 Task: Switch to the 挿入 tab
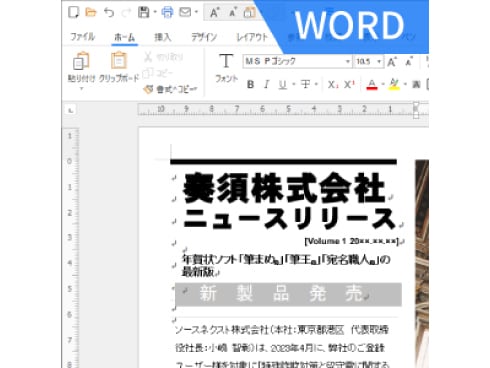click(x=163, y=37)
